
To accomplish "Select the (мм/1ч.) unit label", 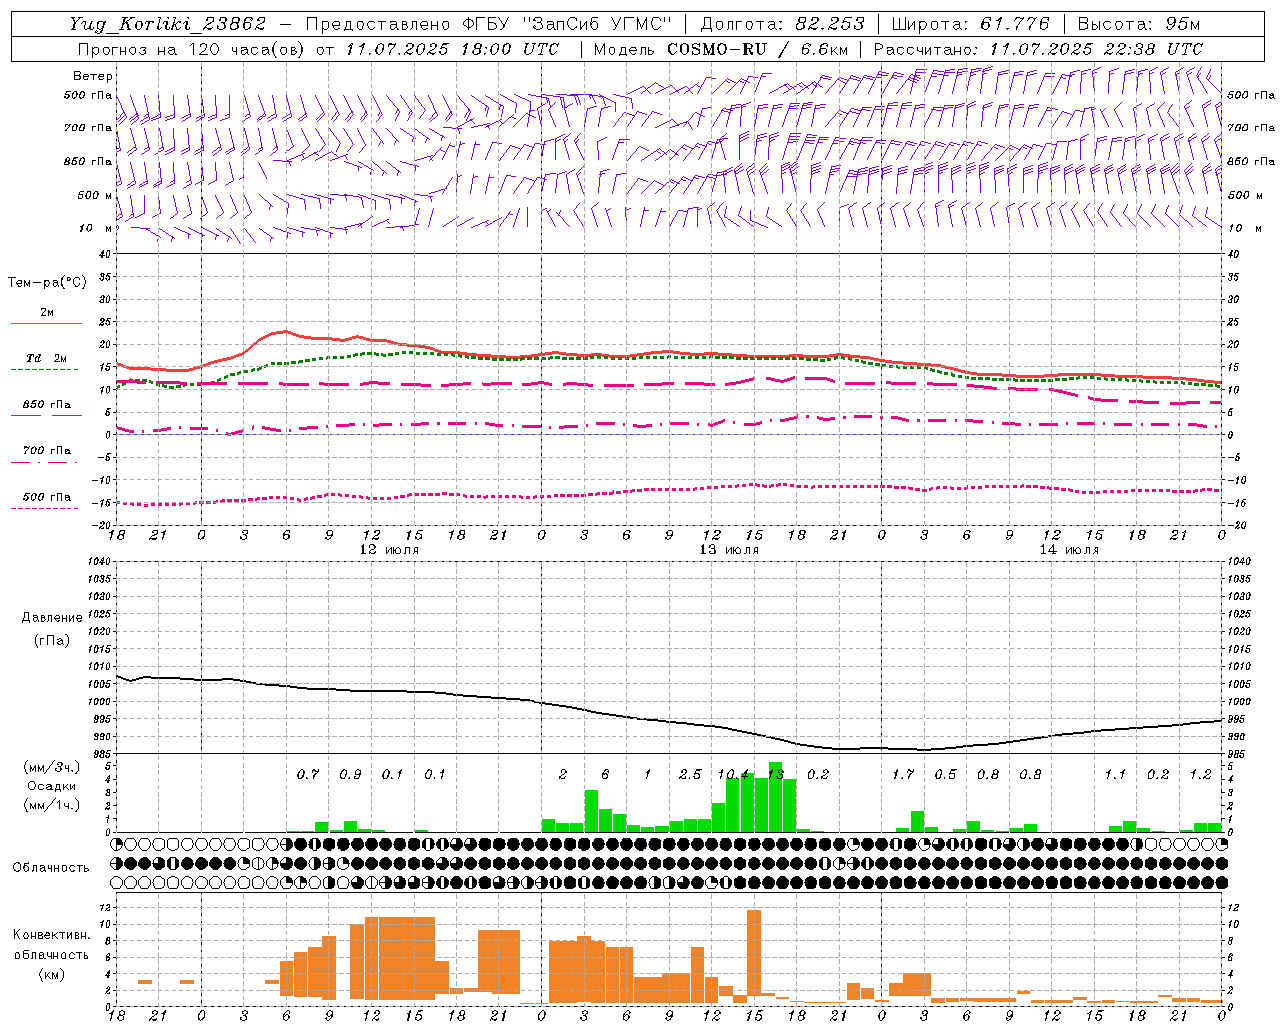I will point(52,805).
